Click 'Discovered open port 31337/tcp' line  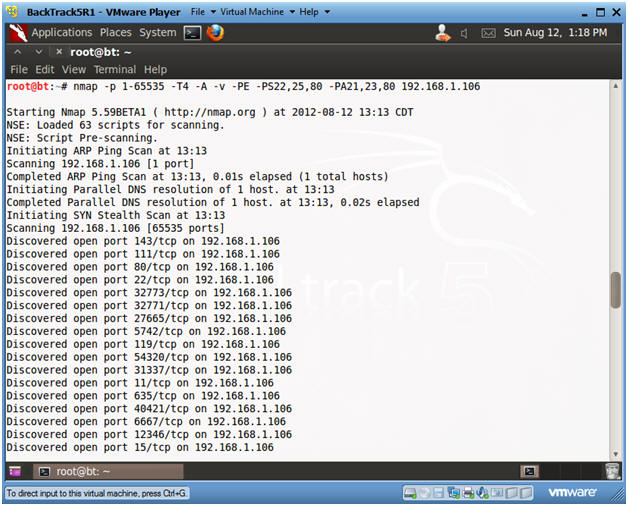coord(149,370)
